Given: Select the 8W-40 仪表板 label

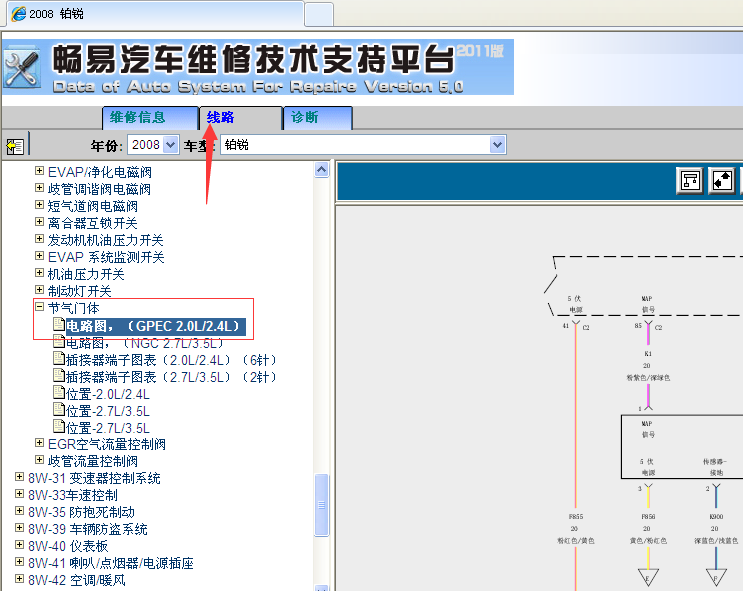Looking at the screenshot, I should (68, 546).
